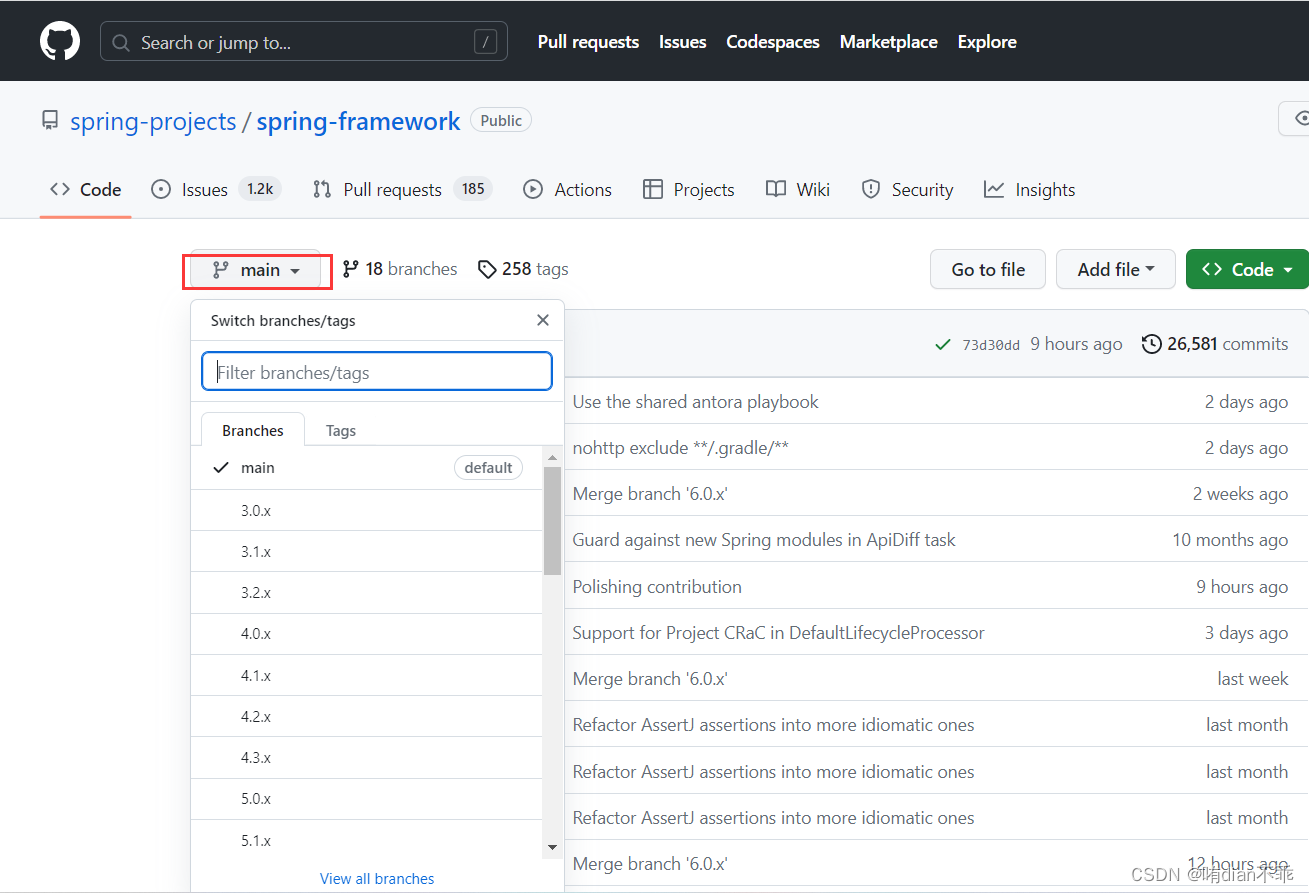Click the repository book icon beside spring-projects
Image resolution: width=1309 pixels, height=893 pixels.
50,122
